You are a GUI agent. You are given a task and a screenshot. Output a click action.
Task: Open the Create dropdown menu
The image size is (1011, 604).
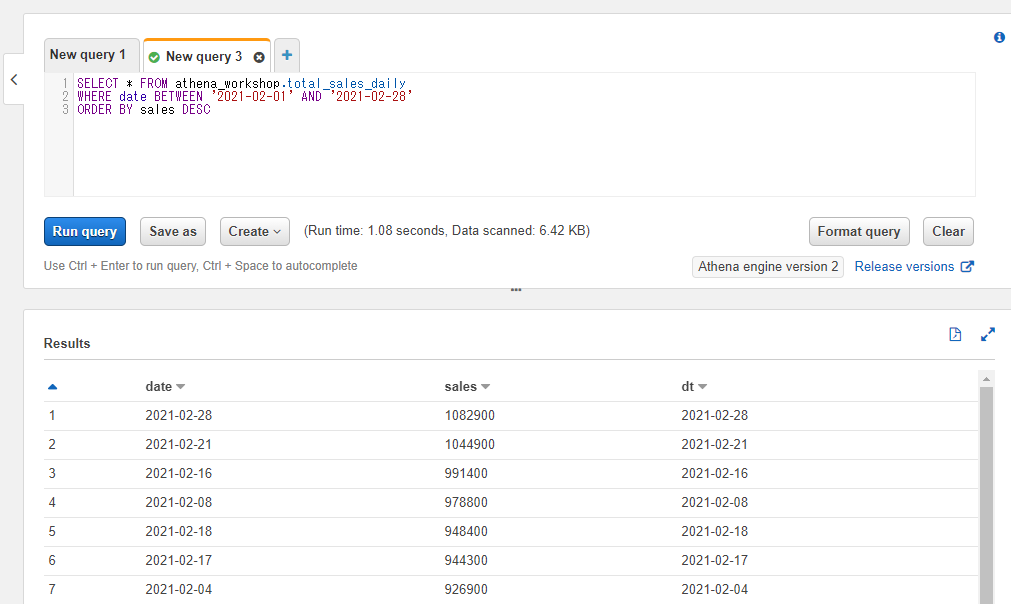[255, 231]
